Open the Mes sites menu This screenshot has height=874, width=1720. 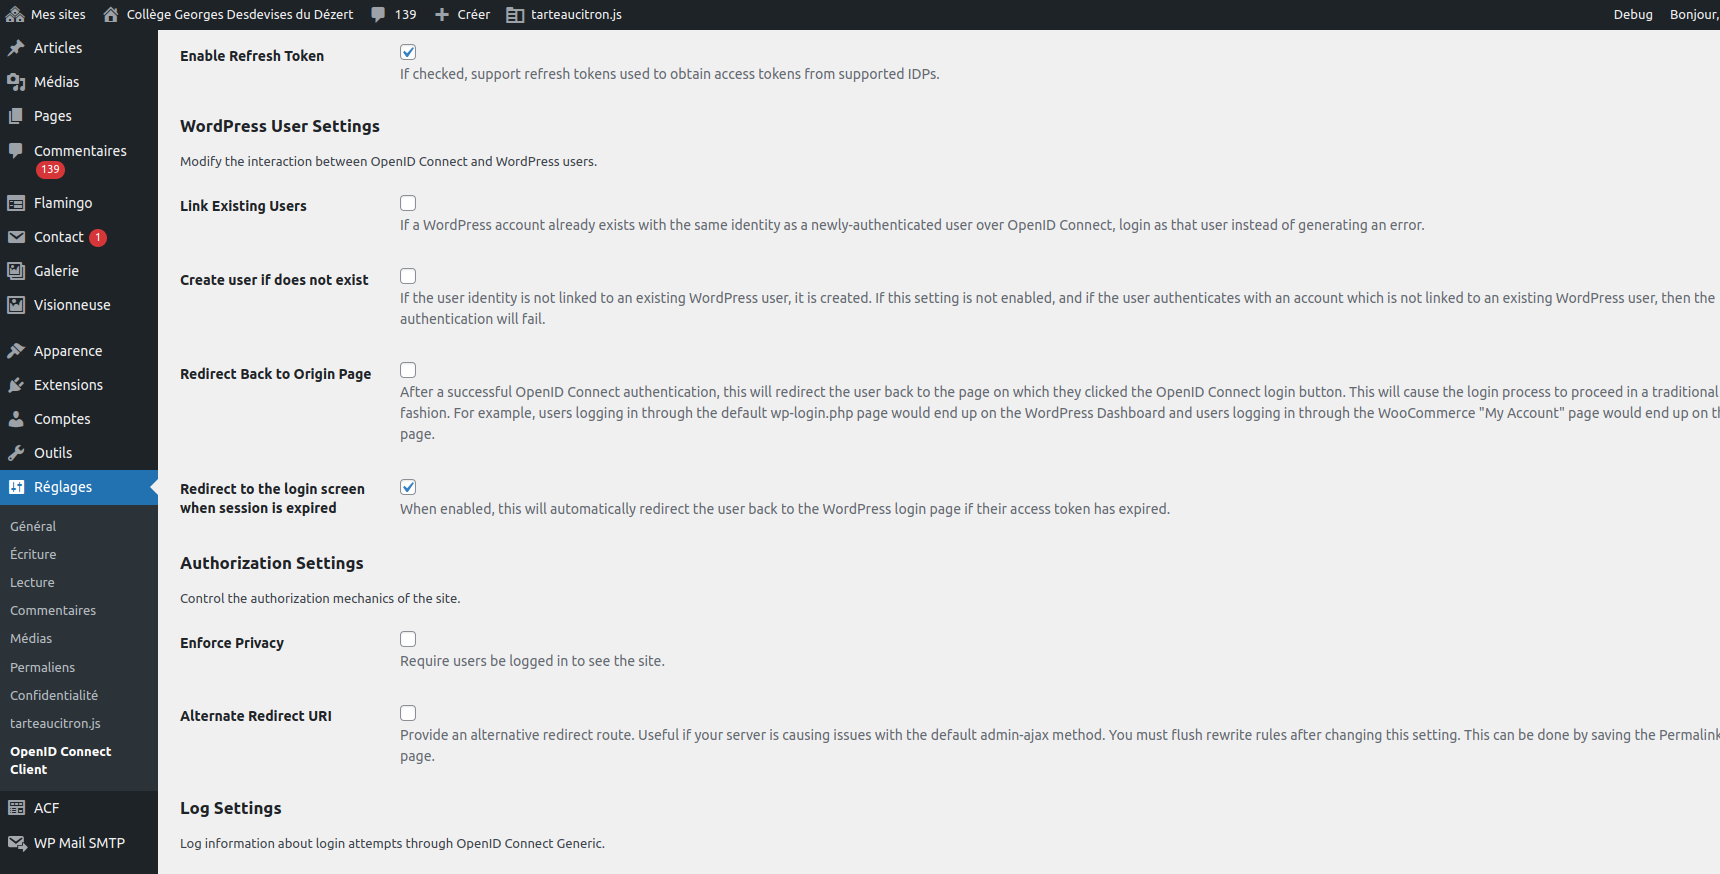tap(46, 15)
